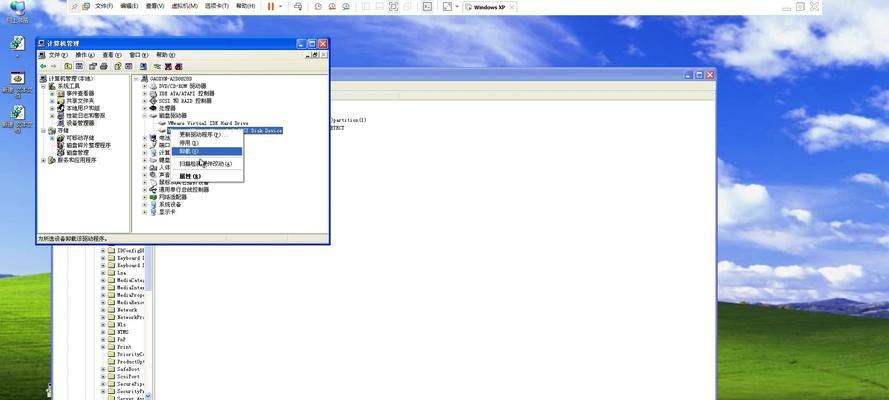The width and height of the screenshot is (889, 400).
Task: Collapse the 存储 node
Action: pyautogui.click(x=44, y=130)
